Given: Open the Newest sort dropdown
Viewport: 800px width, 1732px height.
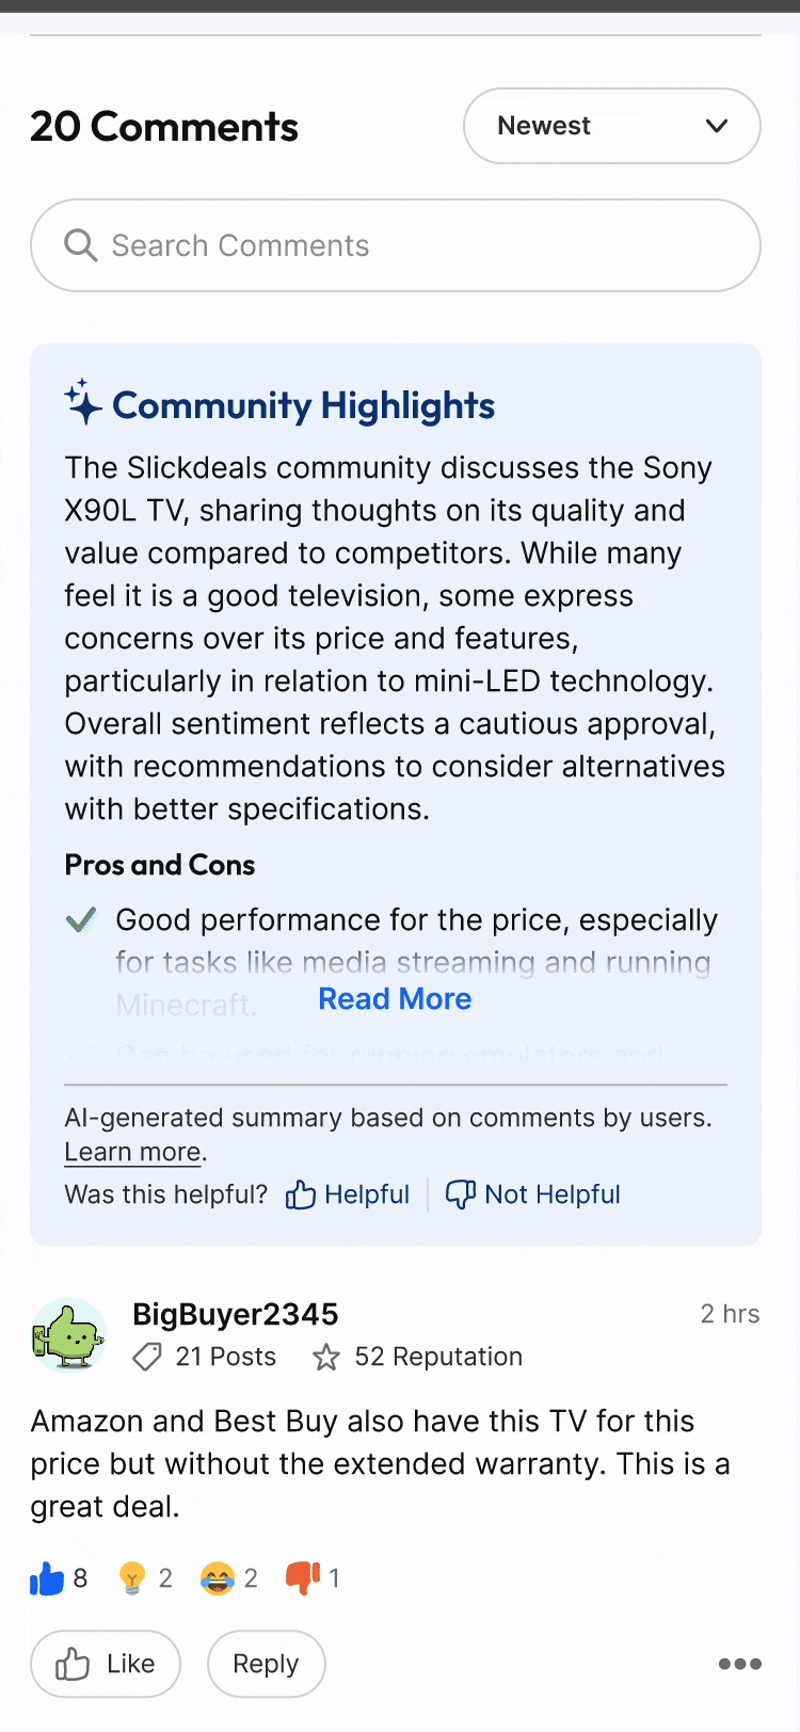Looking at the screenshot, I should 611,126.
